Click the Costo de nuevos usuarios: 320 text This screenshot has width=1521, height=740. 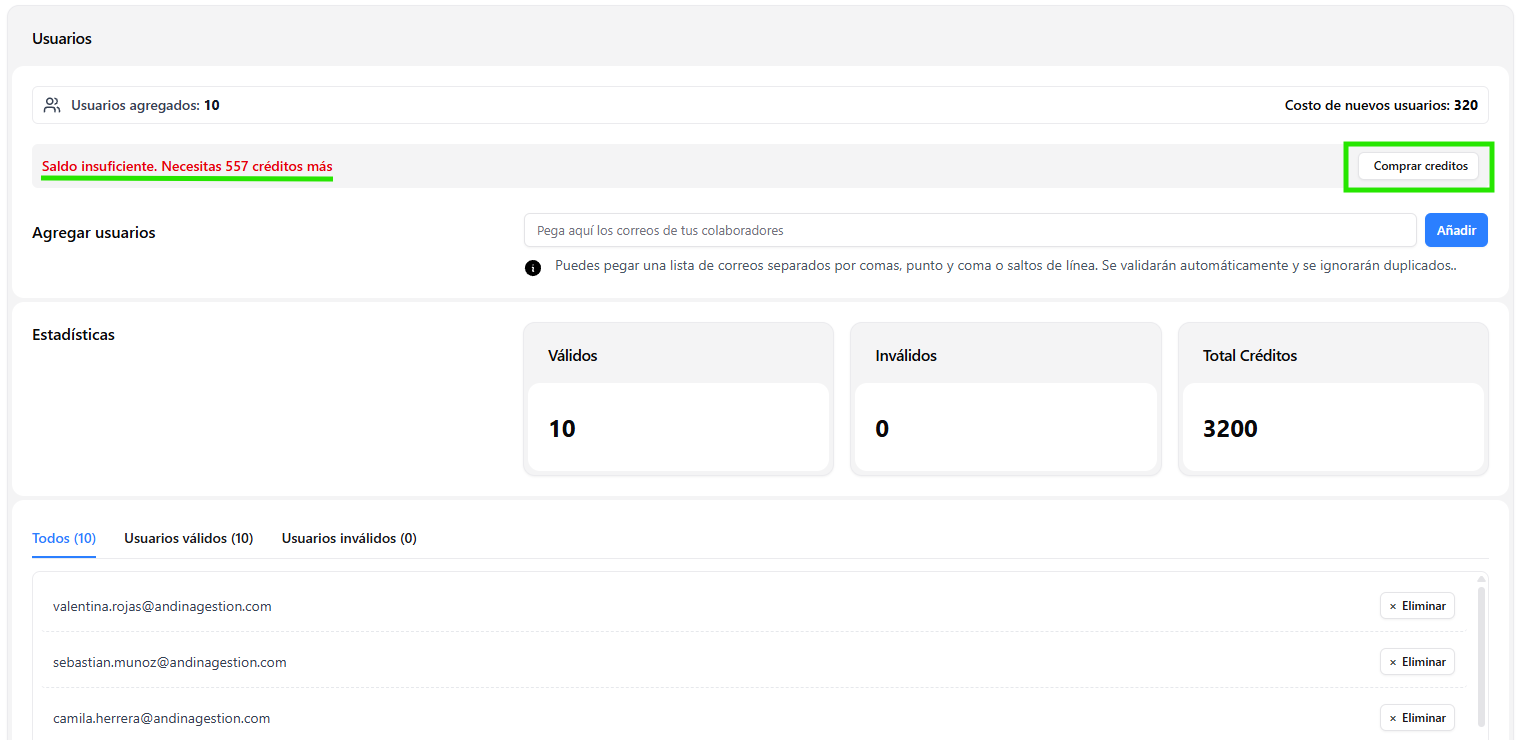[x=1381, y=105]
